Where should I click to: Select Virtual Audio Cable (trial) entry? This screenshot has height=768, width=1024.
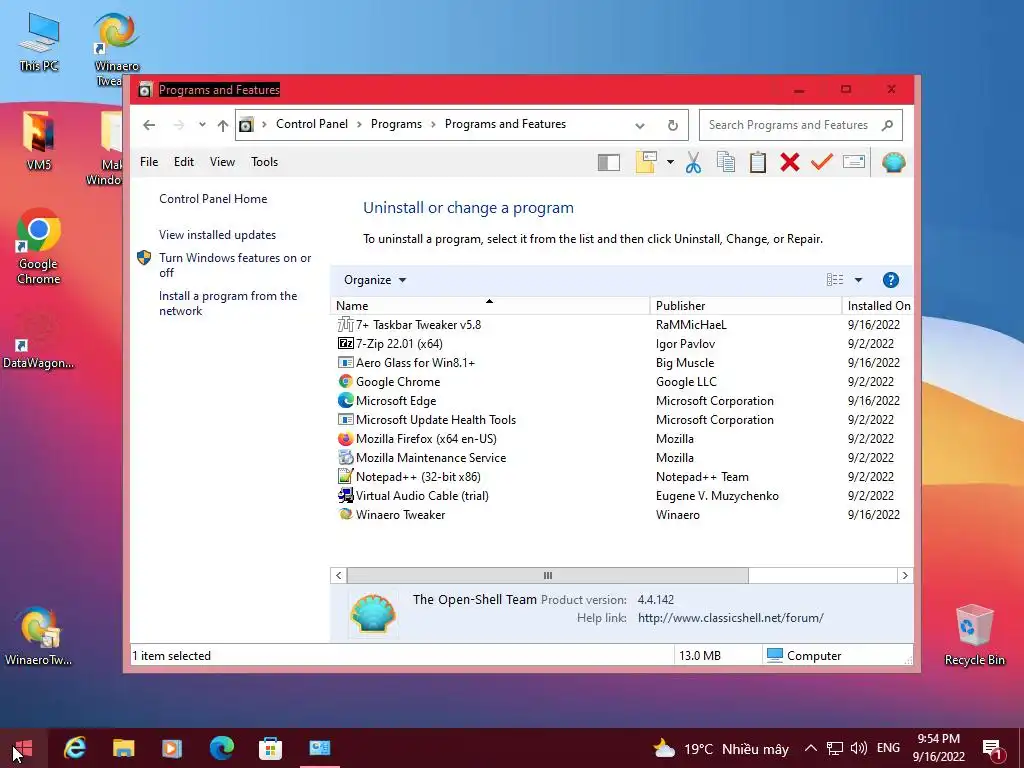[x=422, y=495]
